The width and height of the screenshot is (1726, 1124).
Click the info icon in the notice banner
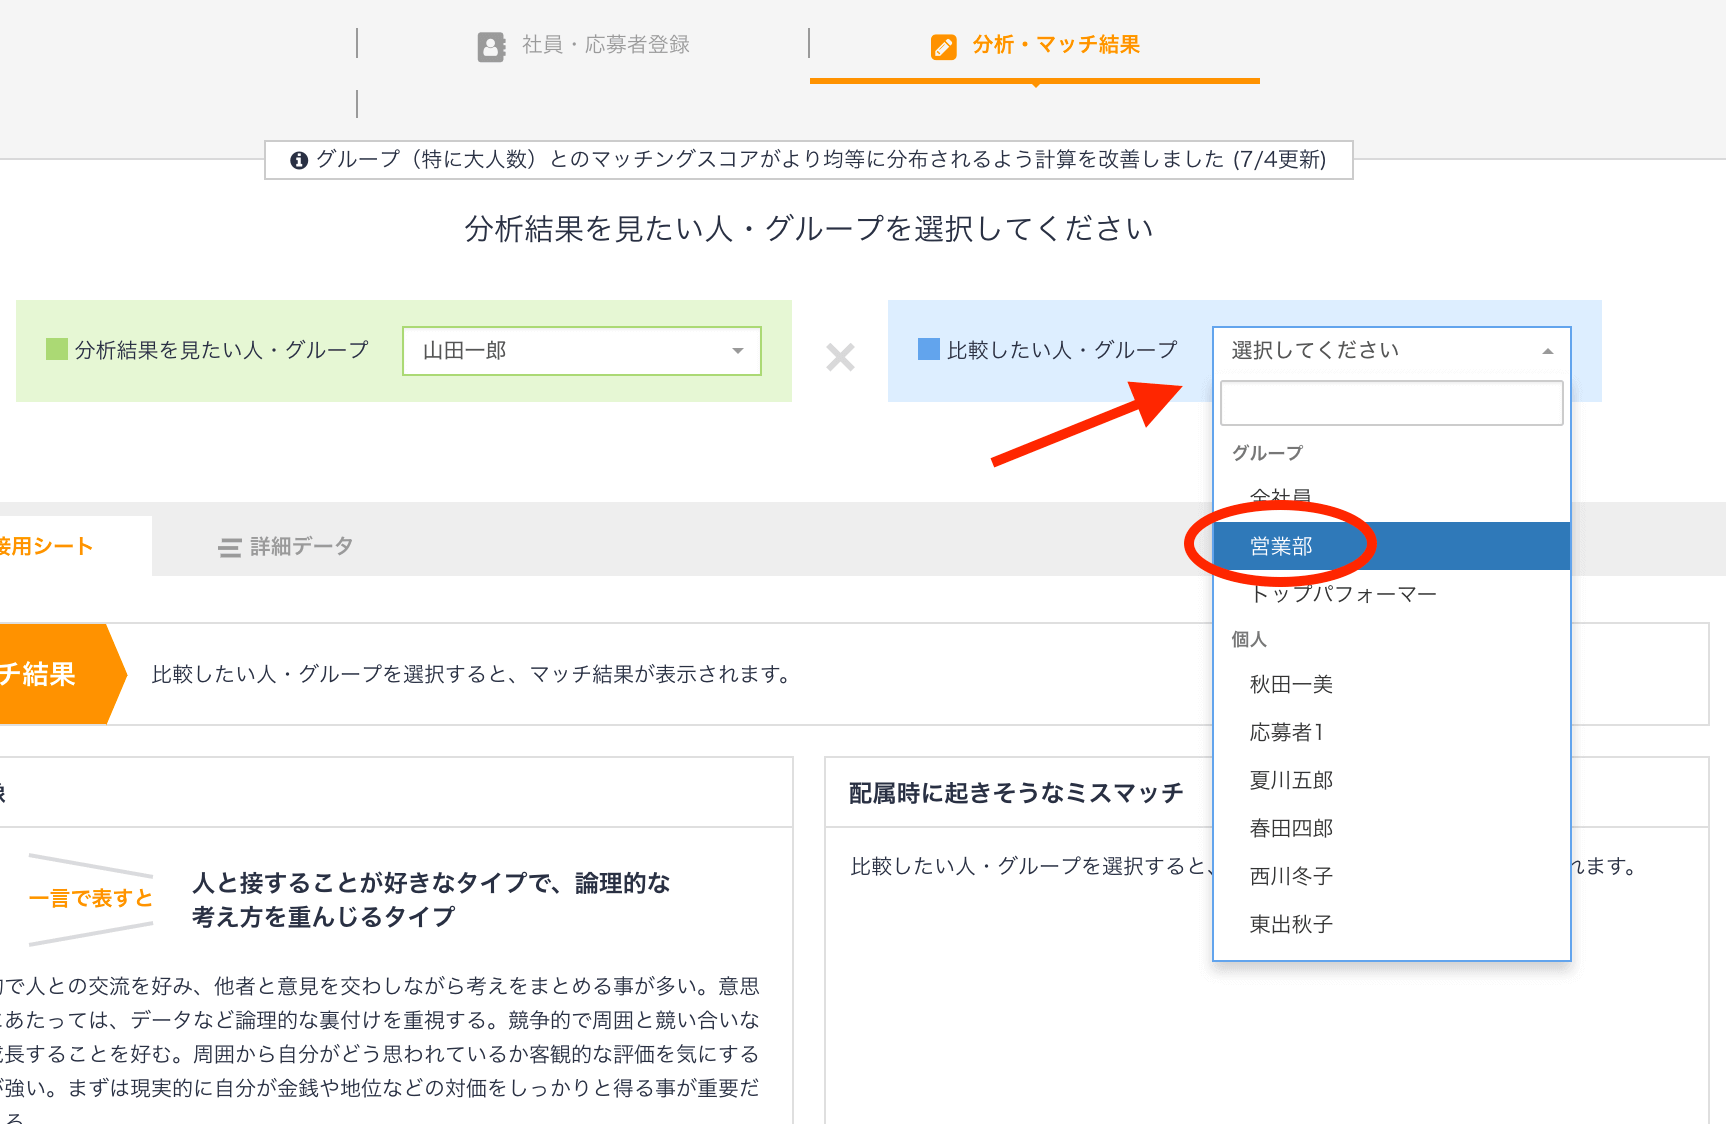click(x=298, y=160)
